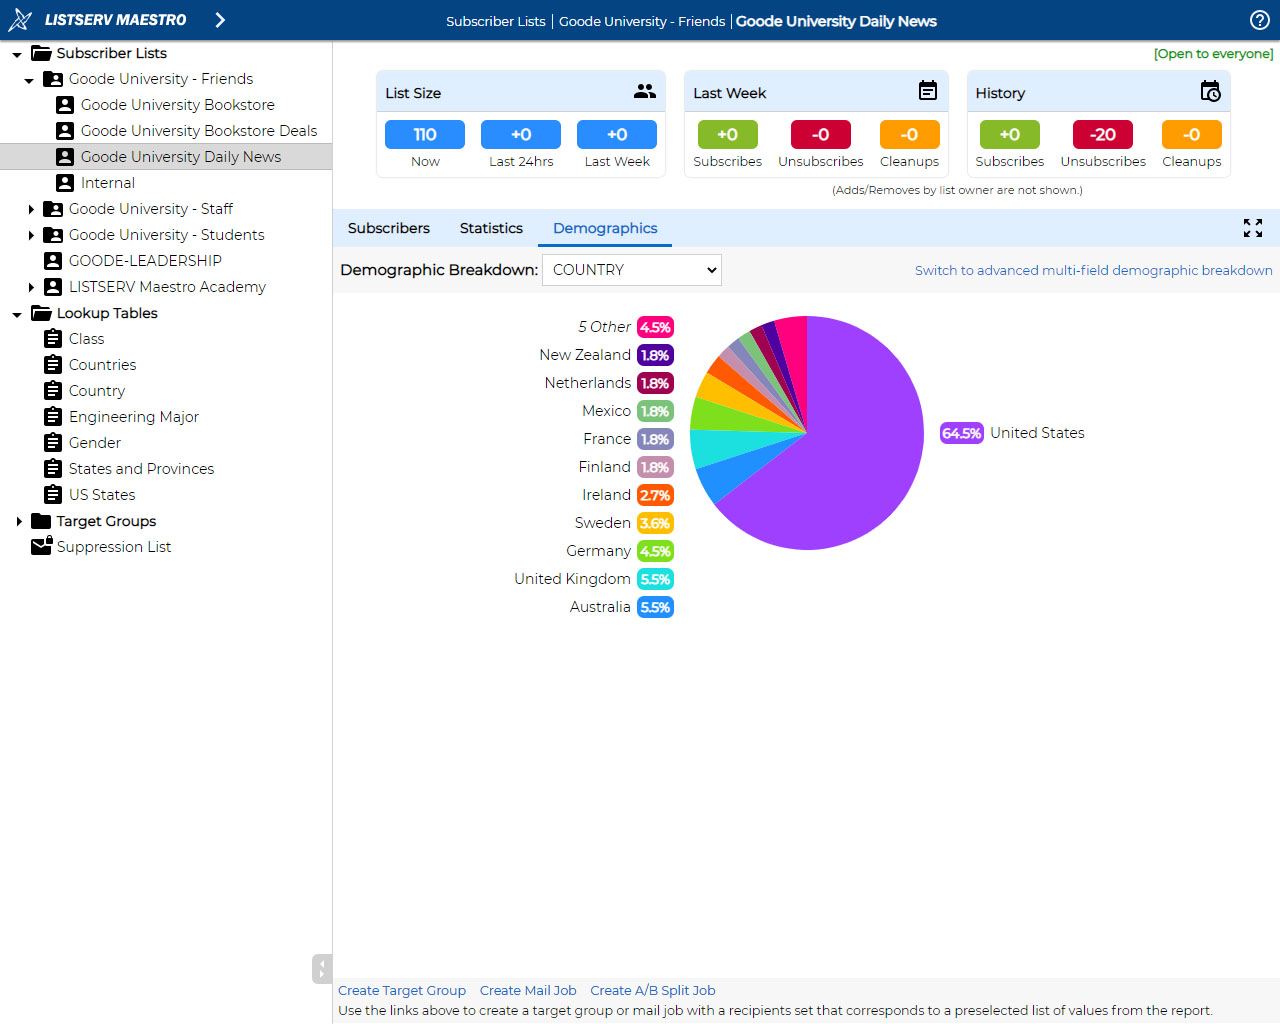This screenshot has width=1280, height=1024.
Task: Click the Subscriber Lists open folder icon
Action: (x=41, y=53)
